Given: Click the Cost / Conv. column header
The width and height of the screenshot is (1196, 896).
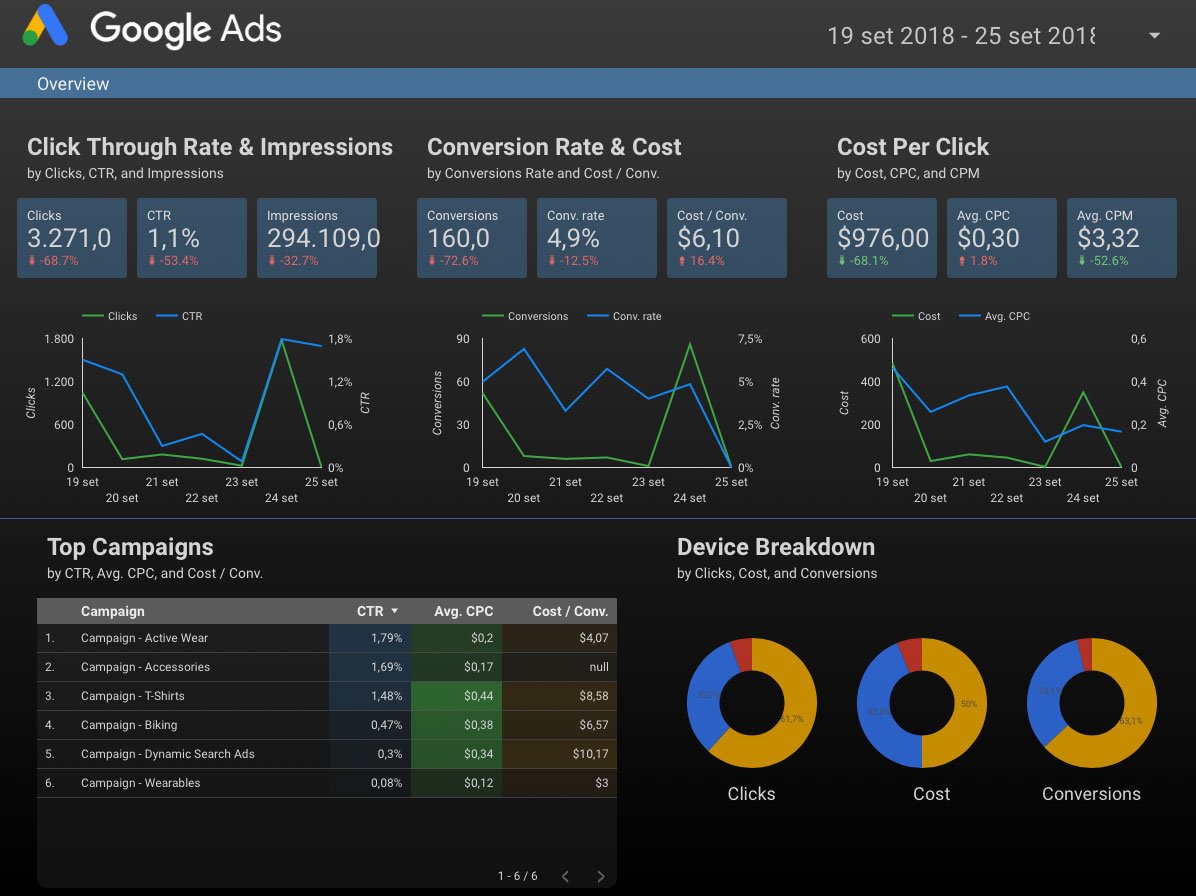Looking at the screenshot, I should click(570, 611).
